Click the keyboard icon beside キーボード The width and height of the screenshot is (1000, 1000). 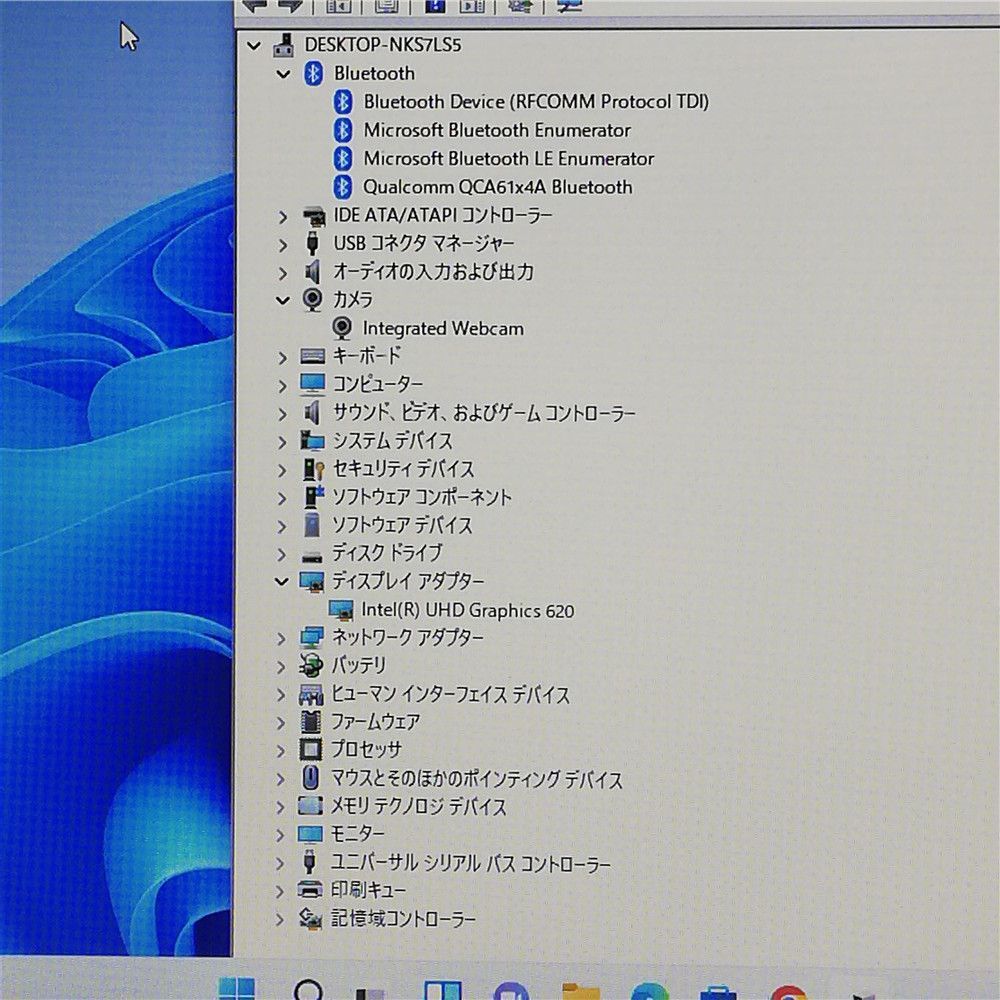pos(312,357)
